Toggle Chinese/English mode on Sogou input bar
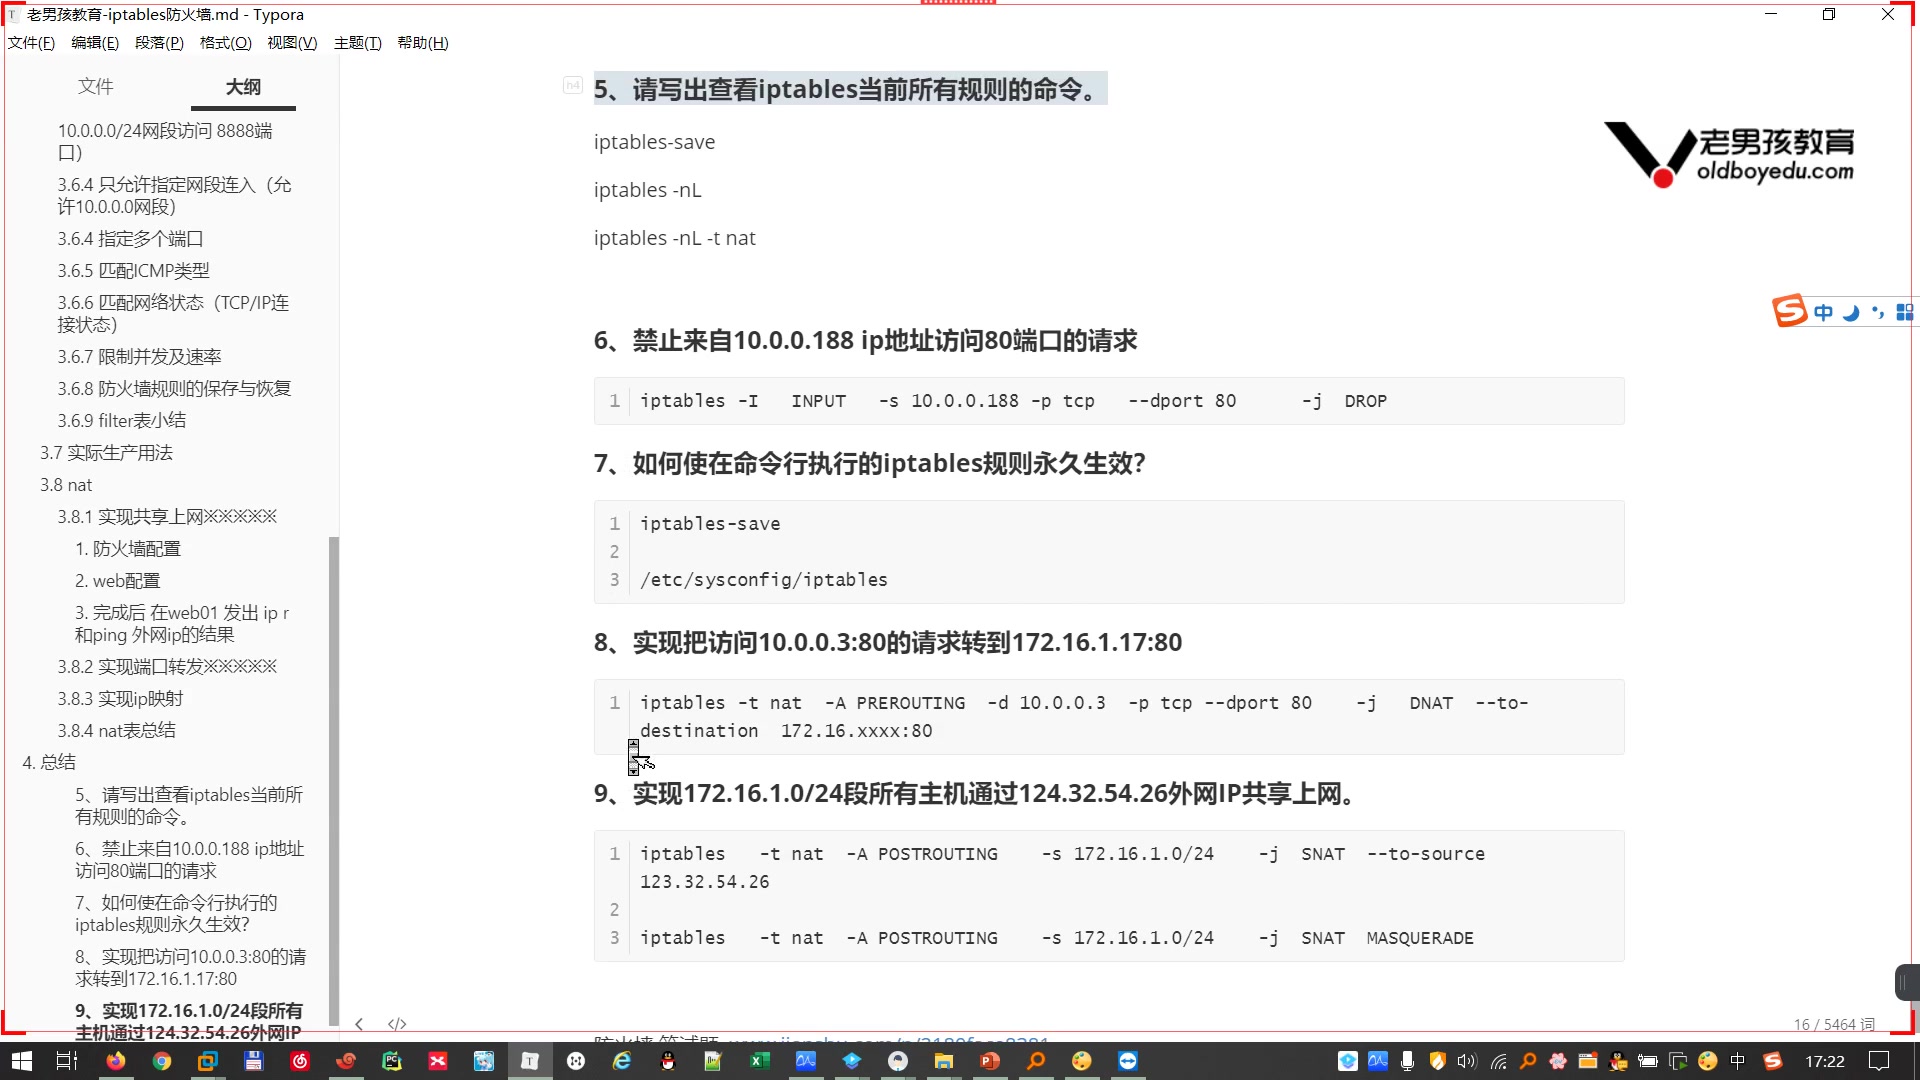Screen dimensions: 1920x1080 [x=1824, y=312]
